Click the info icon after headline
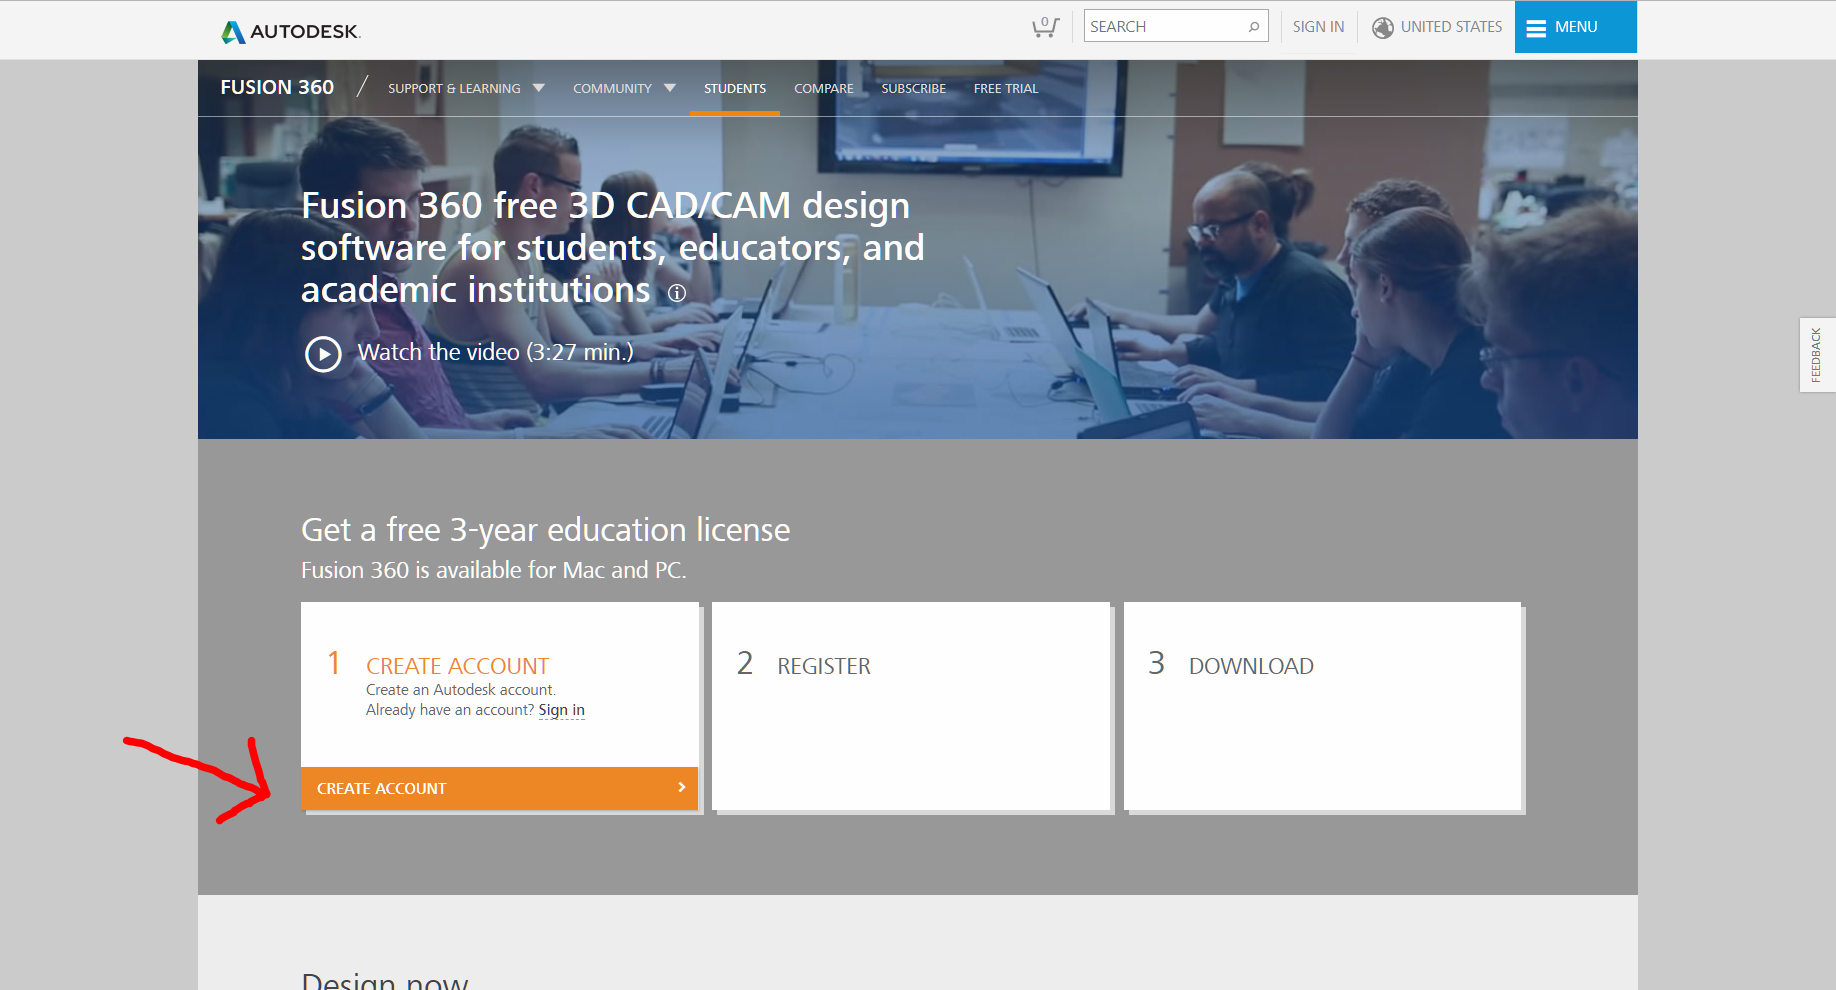The height and width of the screenshot is (990, 1836). point(677,293)
